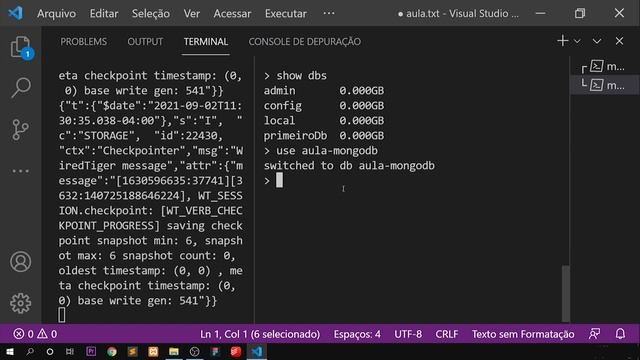Click 'switched to db aula-mongodb' output
The image size is (640, 360).
point(349,166)
